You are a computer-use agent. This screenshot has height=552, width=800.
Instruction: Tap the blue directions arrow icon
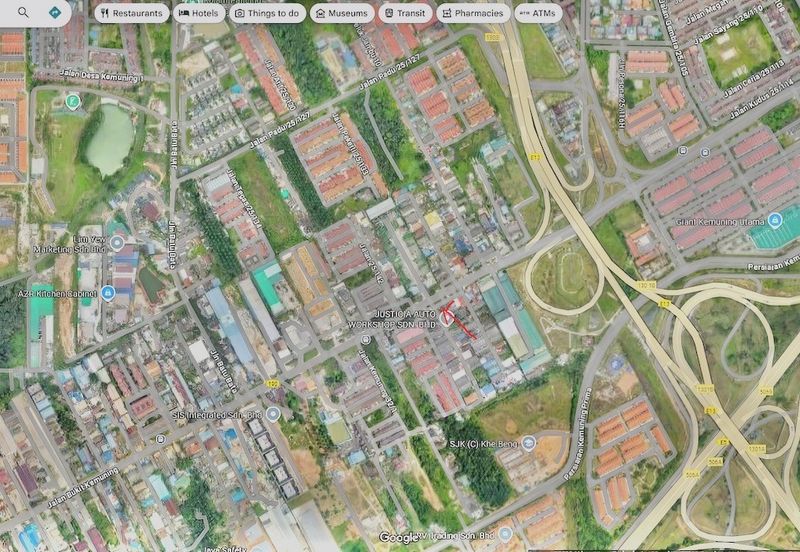click(x=55, y=12)
